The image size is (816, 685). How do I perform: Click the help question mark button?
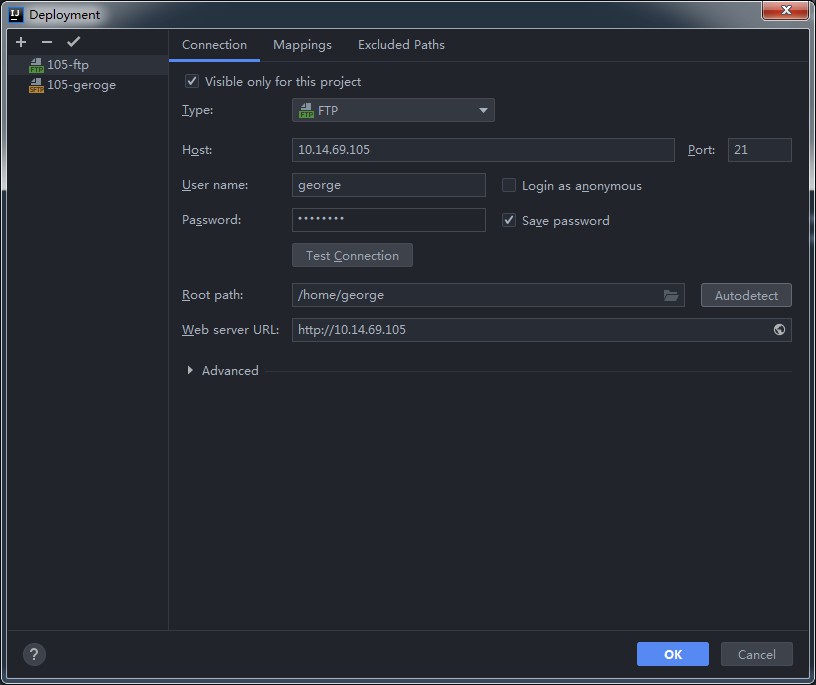click(34, 654)
